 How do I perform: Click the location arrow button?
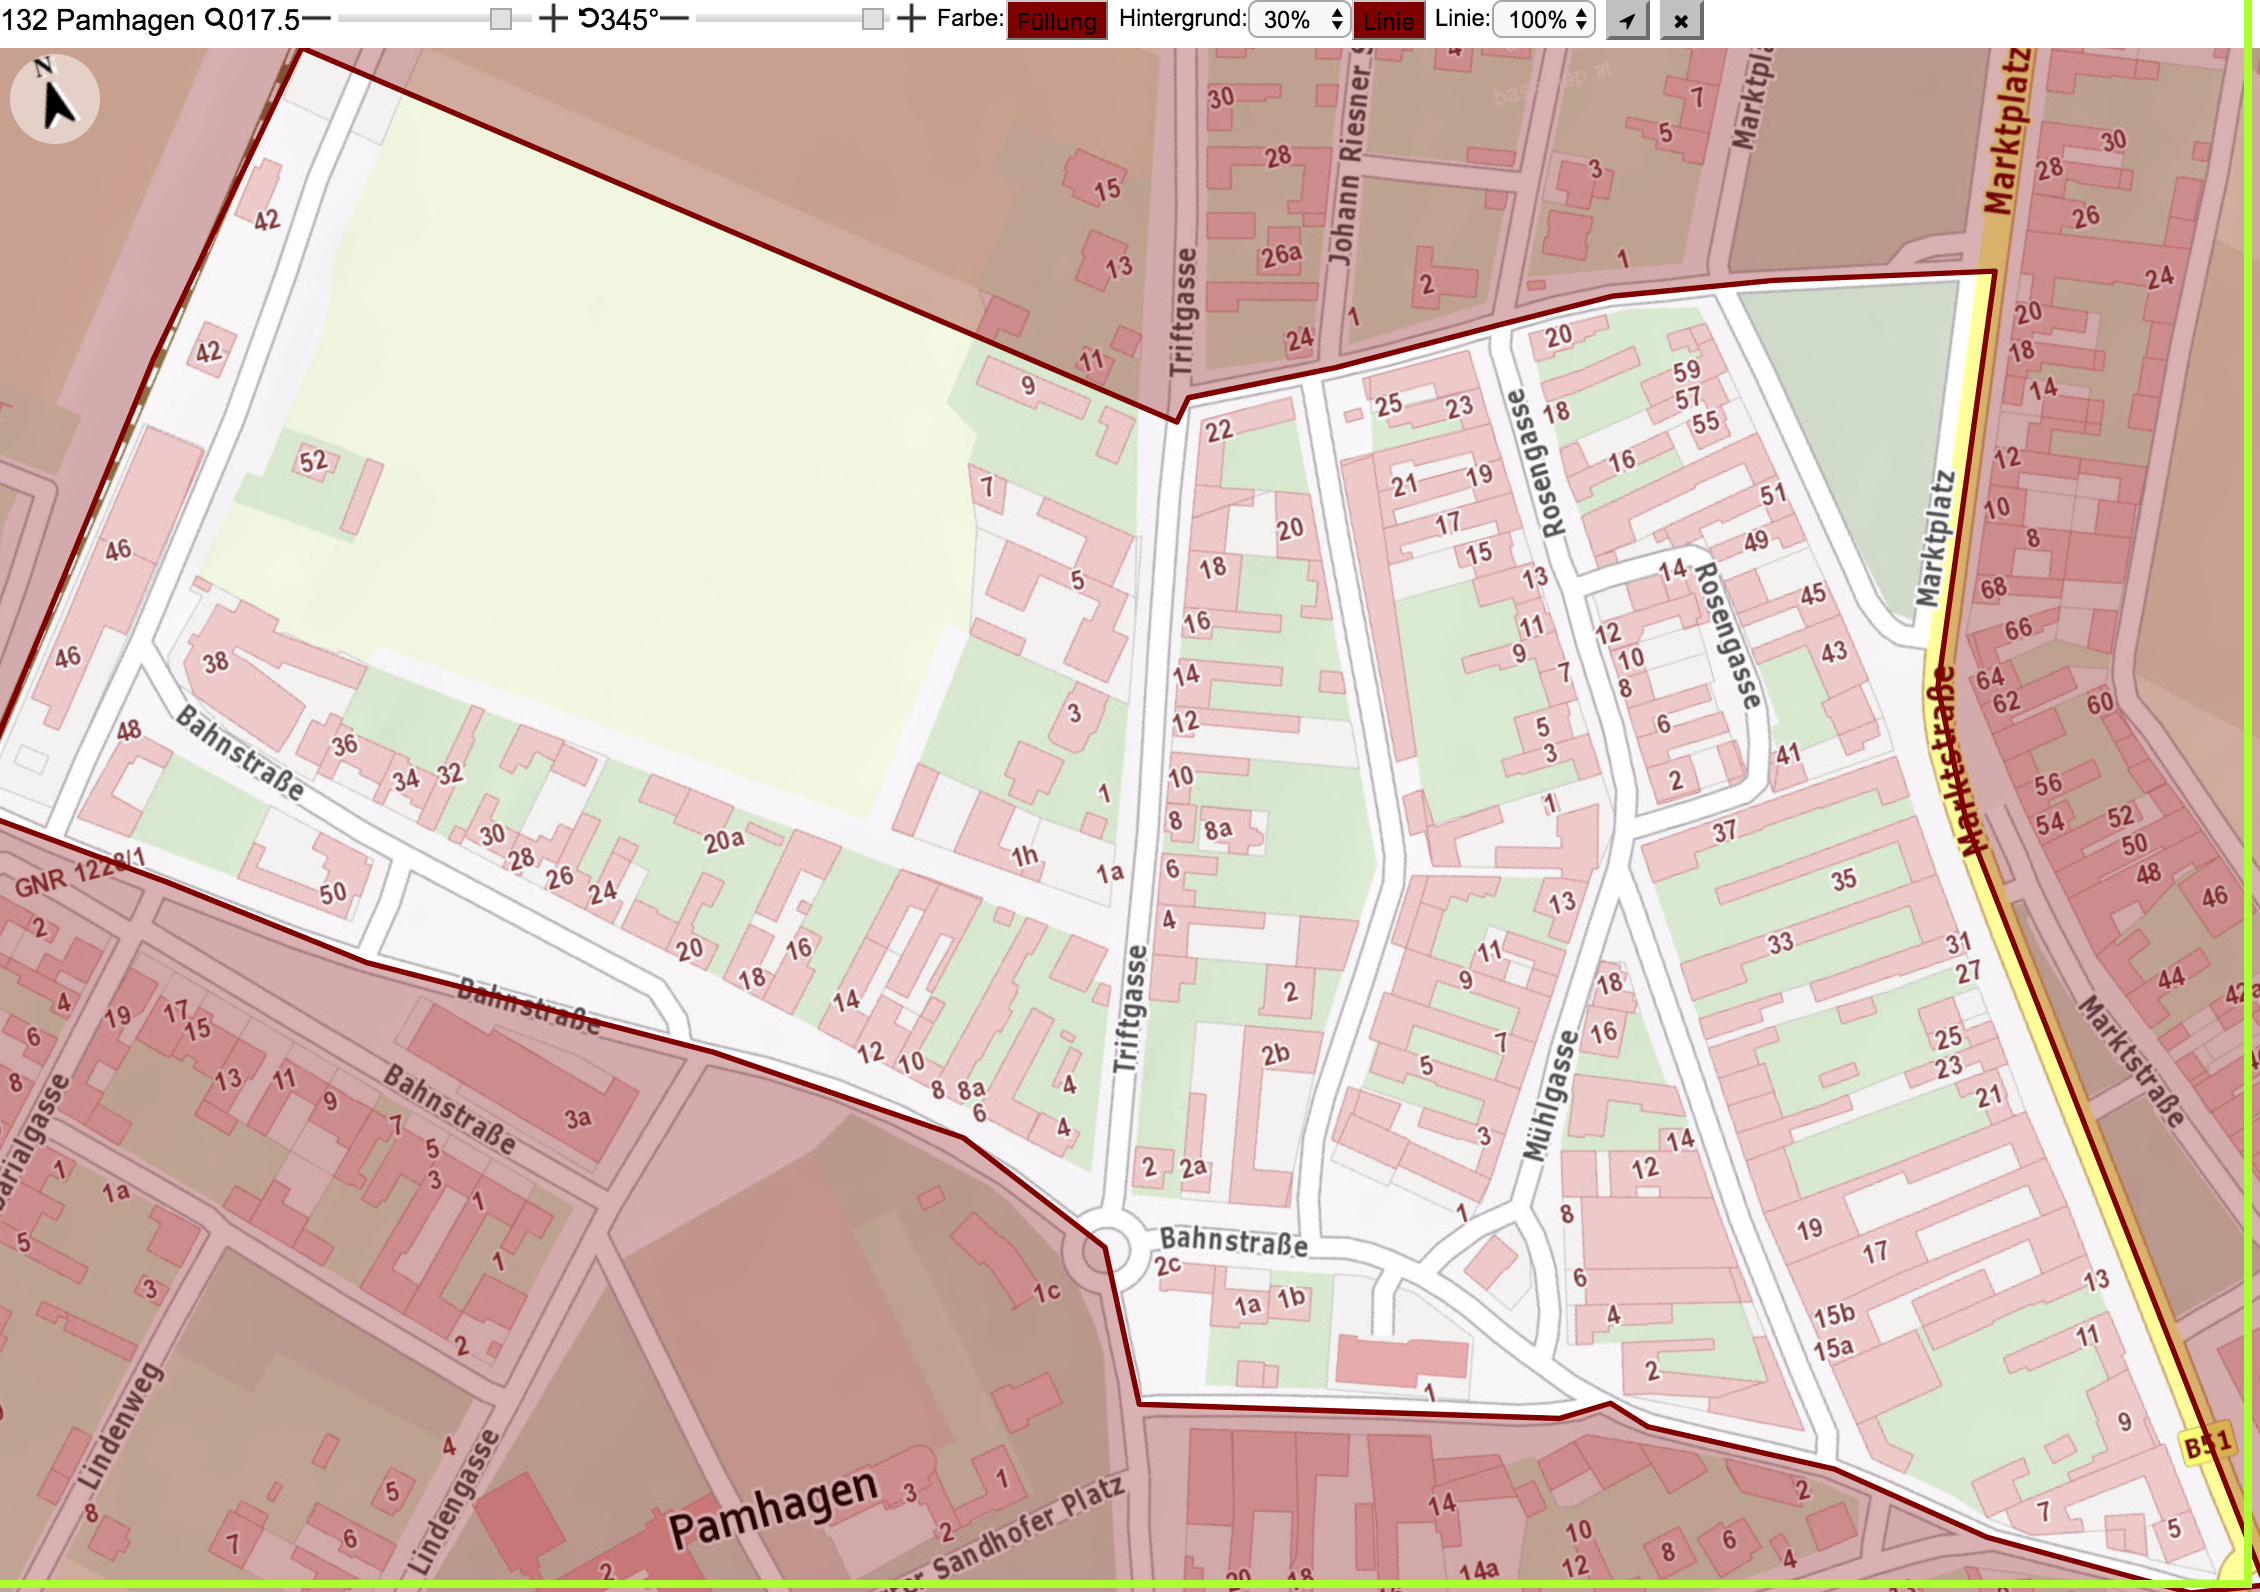1627,20
